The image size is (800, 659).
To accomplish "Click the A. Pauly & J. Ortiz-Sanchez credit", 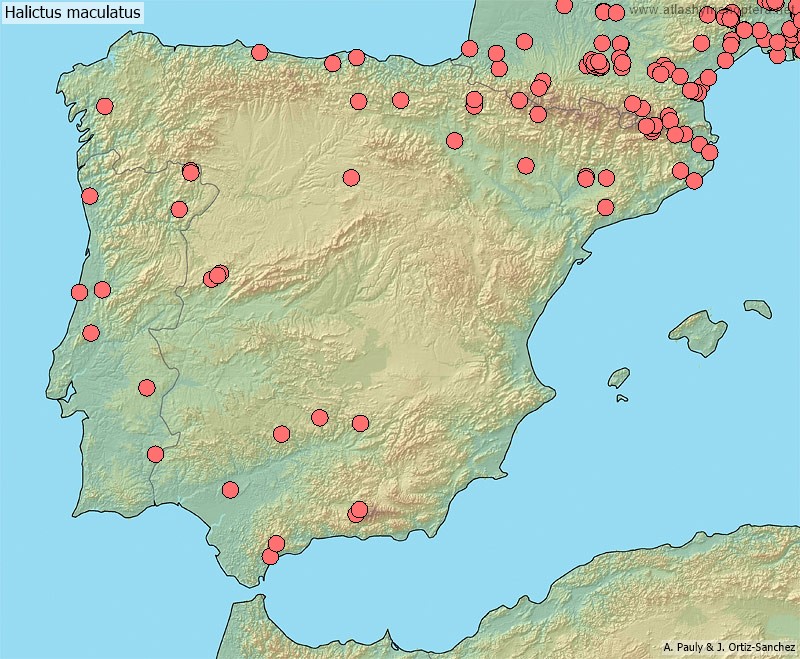I will click(x=728, y=647).
